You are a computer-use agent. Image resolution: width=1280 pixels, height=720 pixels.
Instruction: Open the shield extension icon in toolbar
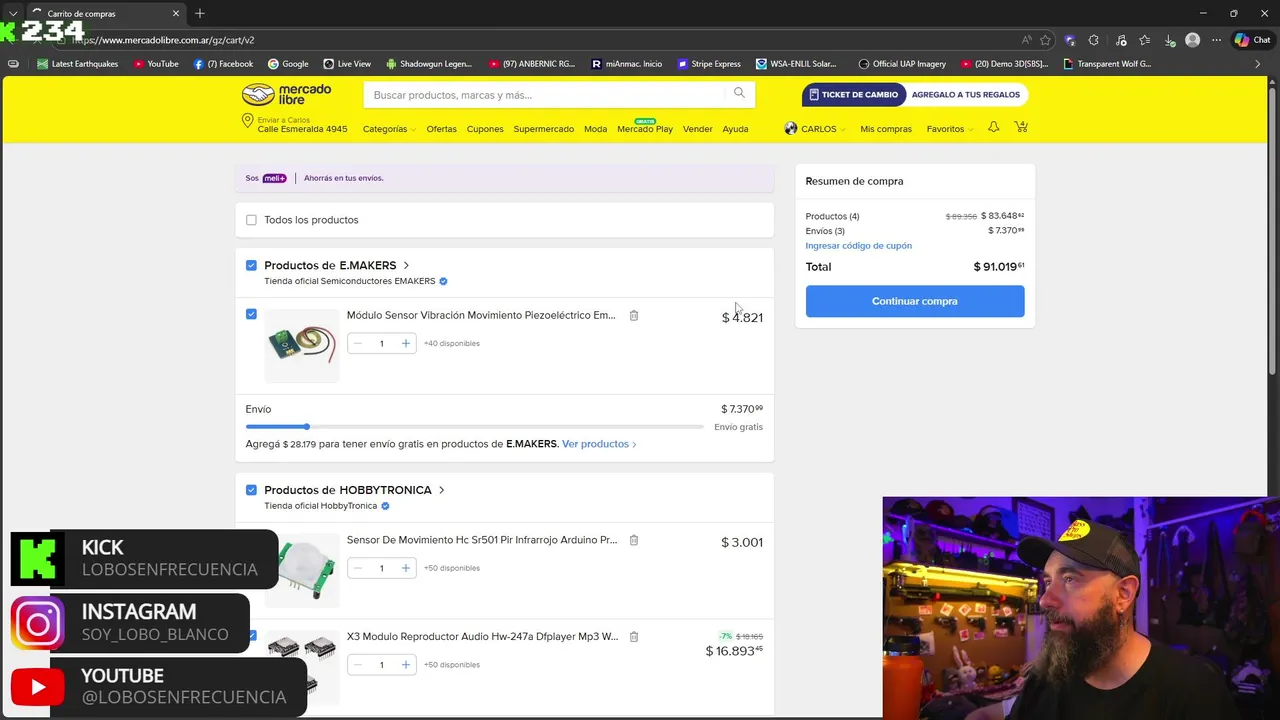pyautogui.click(x=1070, y=40)
